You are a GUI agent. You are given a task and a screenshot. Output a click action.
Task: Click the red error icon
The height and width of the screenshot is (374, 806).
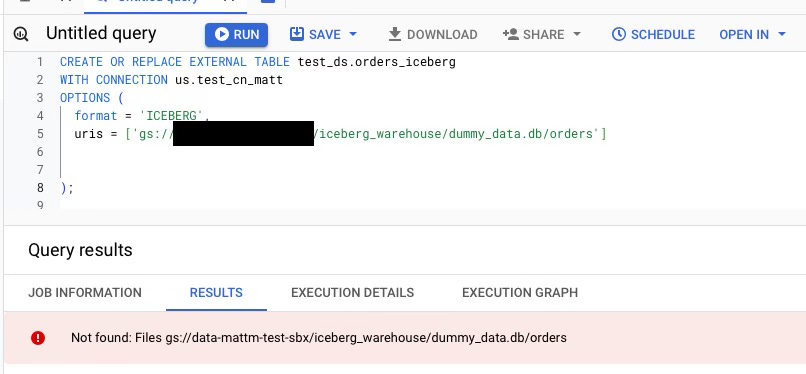38,338
